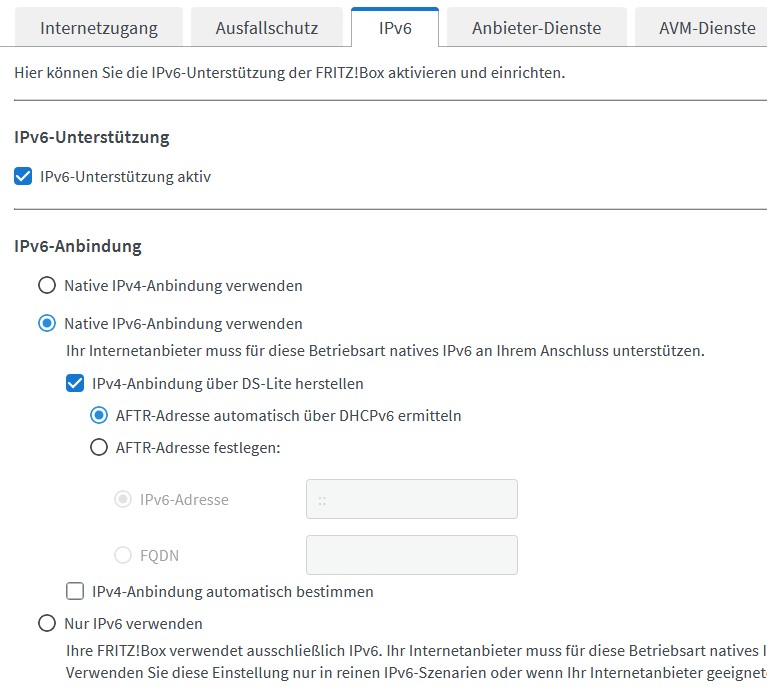
Task: Disable the IPv6-Unterstützung aktiv checkbox
Action: (23, 177)
